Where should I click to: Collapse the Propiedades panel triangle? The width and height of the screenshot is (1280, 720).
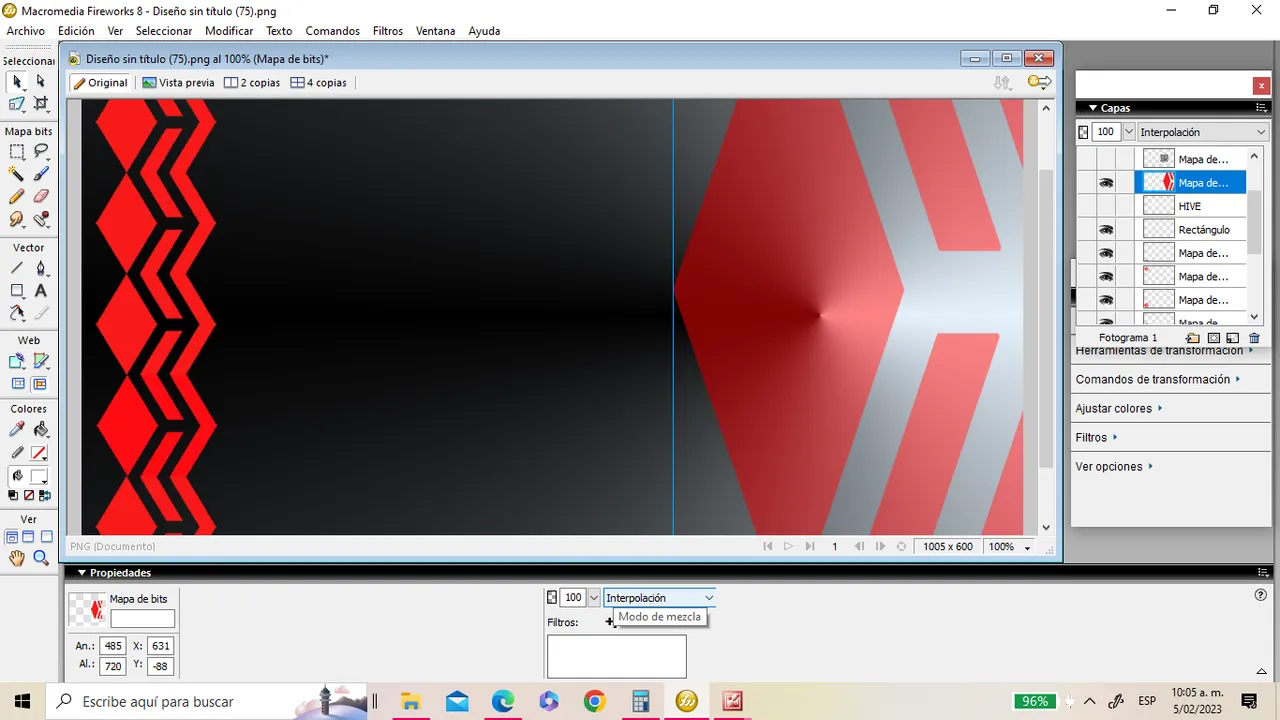coord(82,573)
